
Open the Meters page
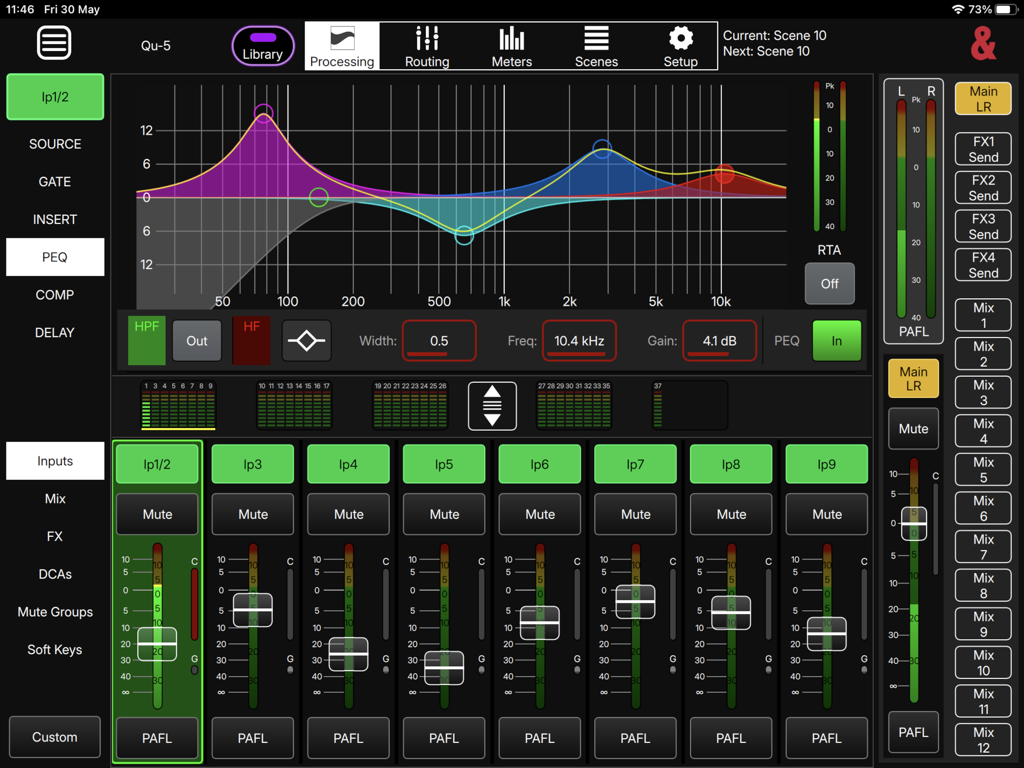pyautogui.click(x=511, y=45)
